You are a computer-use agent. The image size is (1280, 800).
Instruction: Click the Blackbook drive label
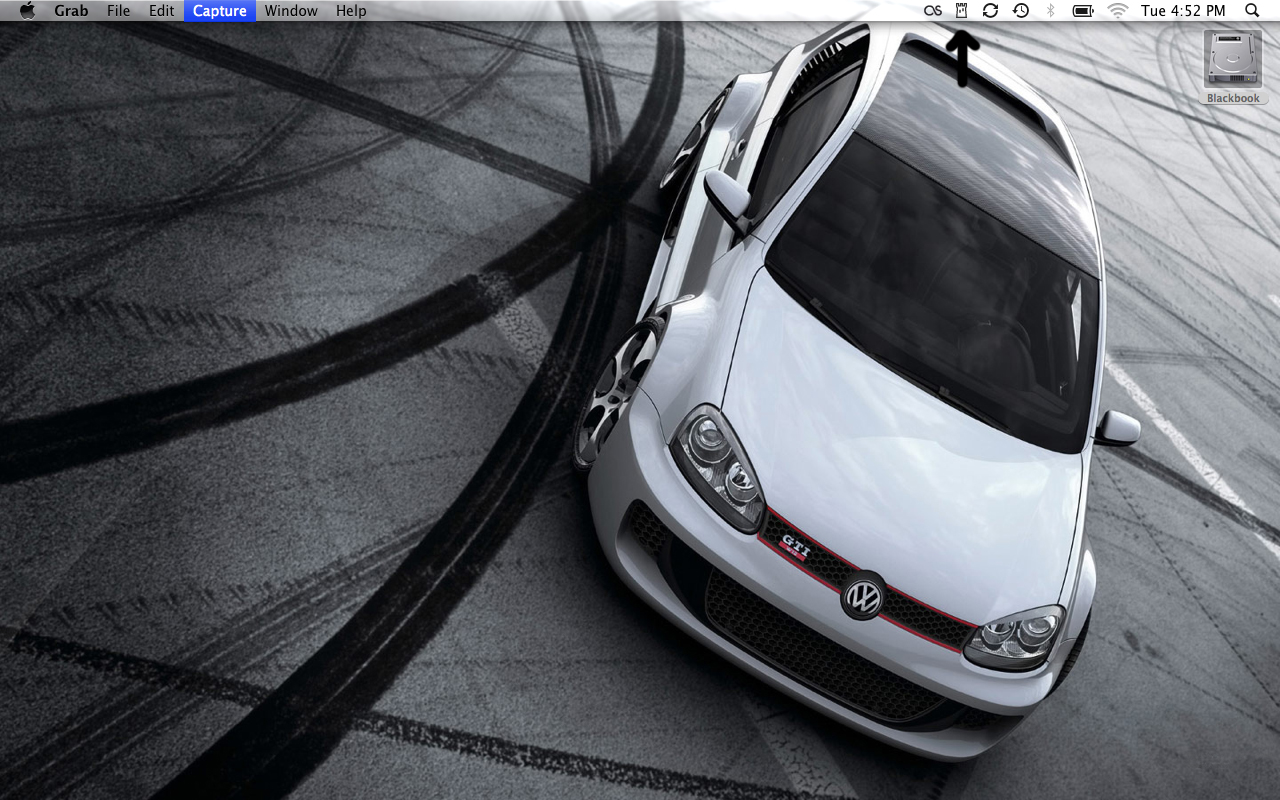(x=1233, y=98)
